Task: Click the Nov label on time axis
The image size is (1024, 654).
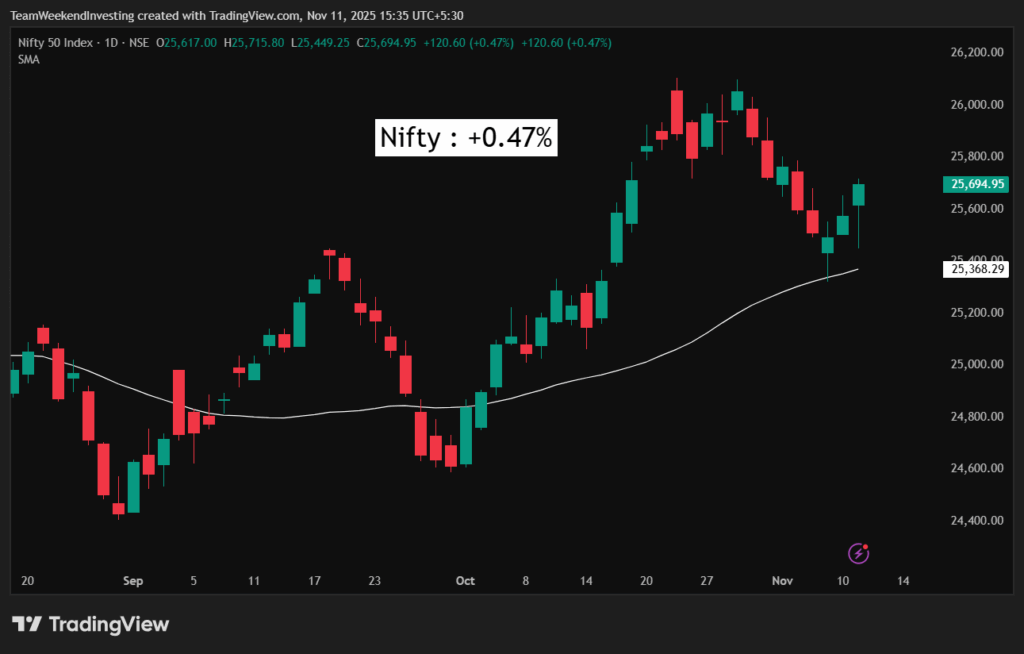Action: [x=782, y=580]
